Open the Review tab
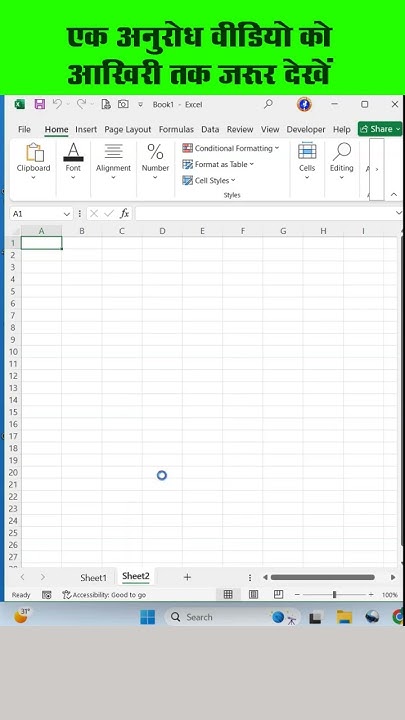The height and width of the screenshot is (720, 405). coord(240,129)
